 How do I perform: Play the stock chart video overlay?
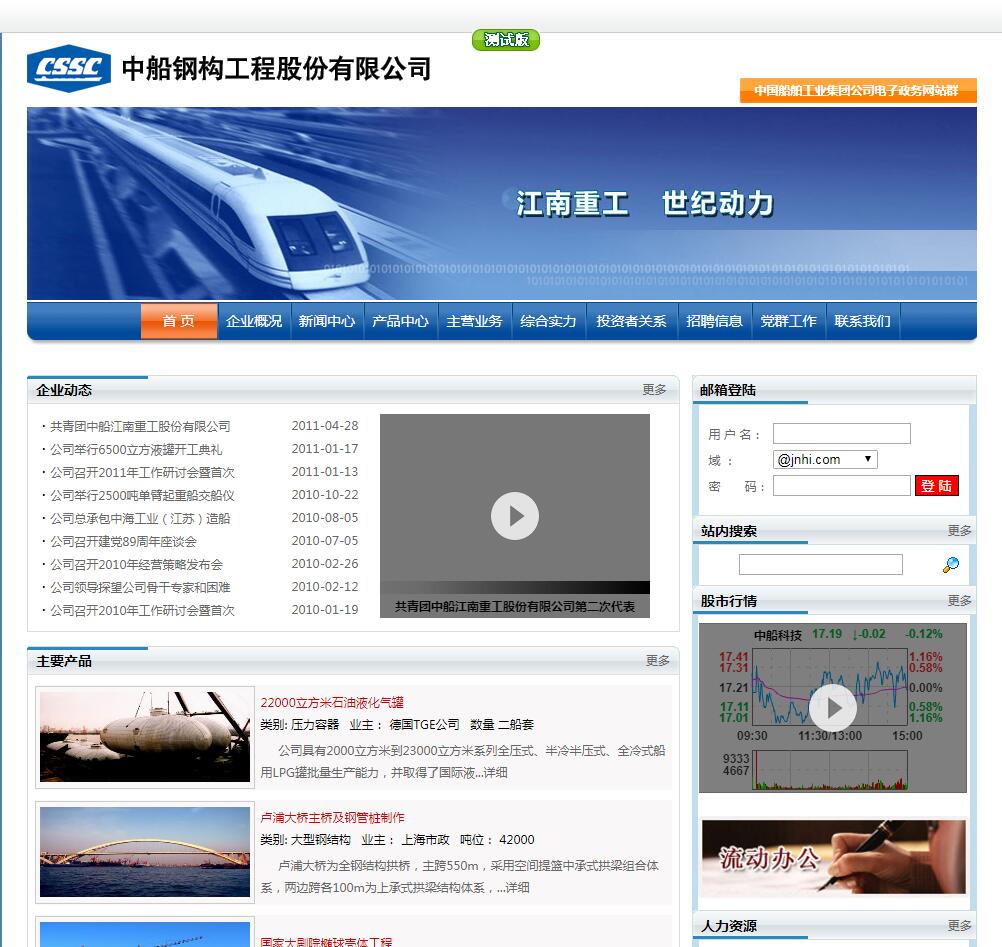coord(833,707)
